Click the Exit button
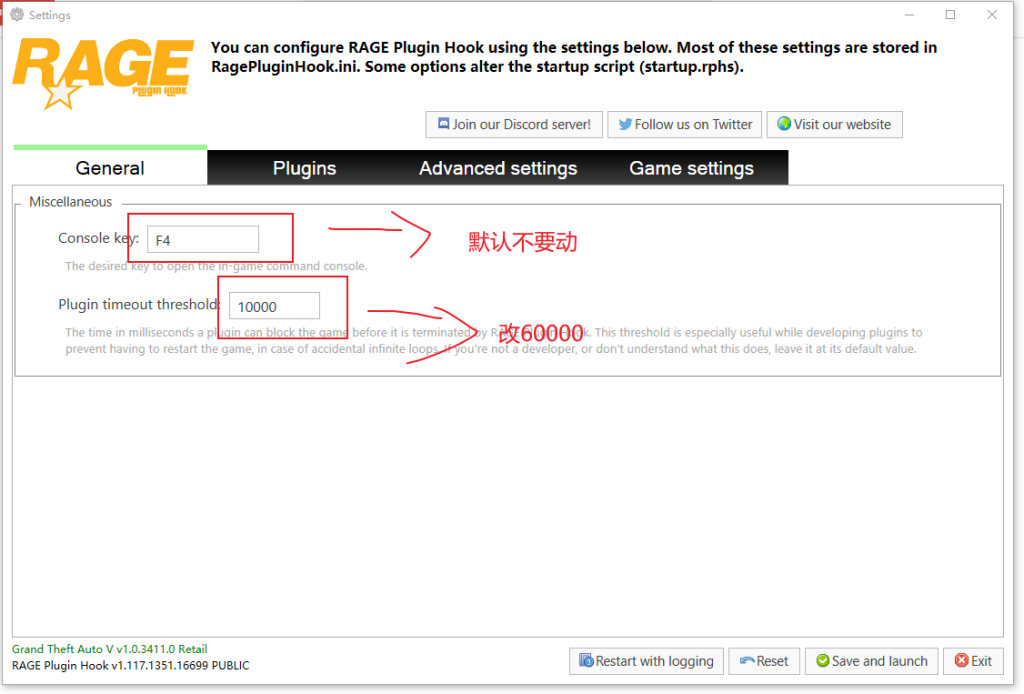Image resolution: width=1024 pixels, height=694 pixels. click(x=973, y=661)
